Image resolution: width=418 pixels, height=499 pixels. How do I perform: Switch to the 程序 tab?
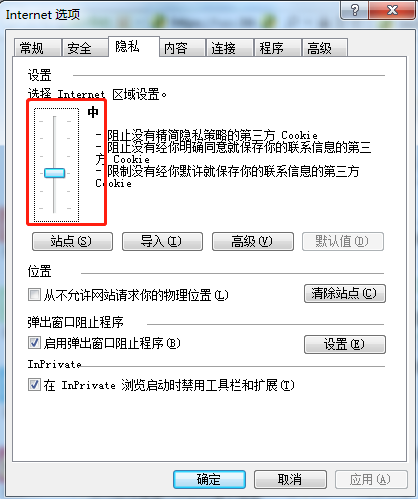[278, 48]
